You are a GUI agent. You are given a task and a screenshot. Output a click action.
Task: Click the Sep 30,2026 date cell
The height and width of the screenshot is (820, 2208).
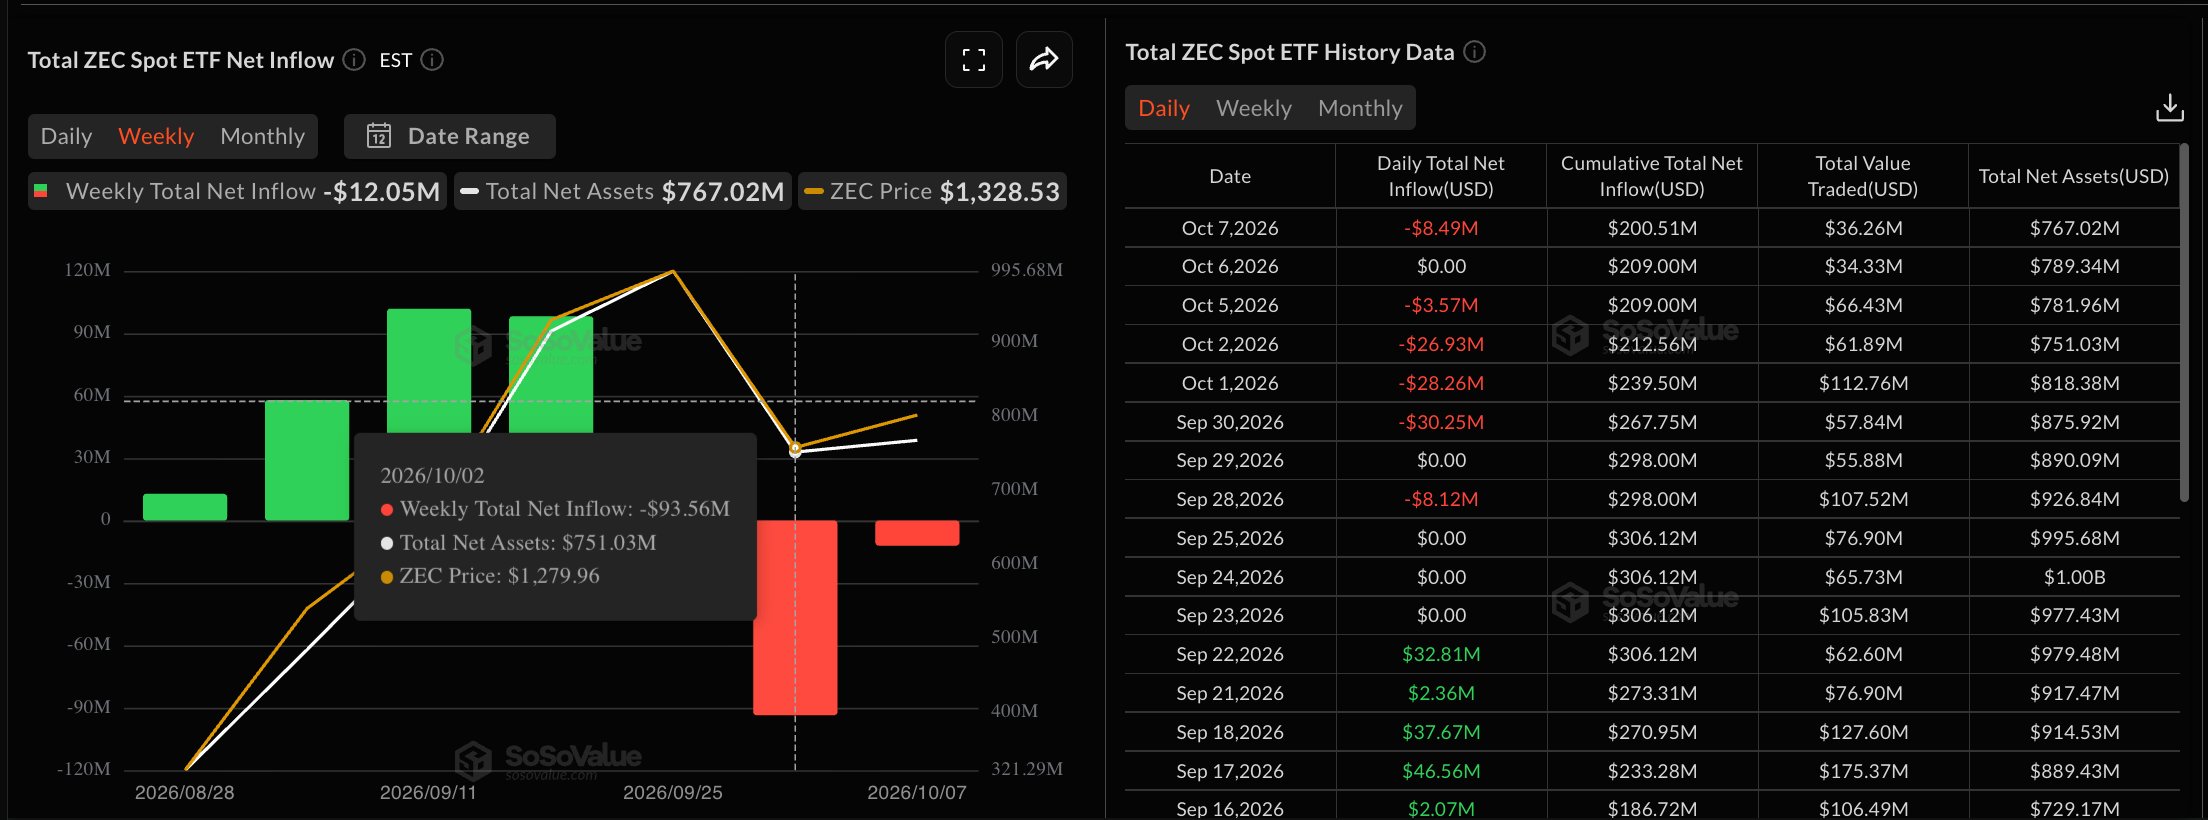pos(1230,422)
